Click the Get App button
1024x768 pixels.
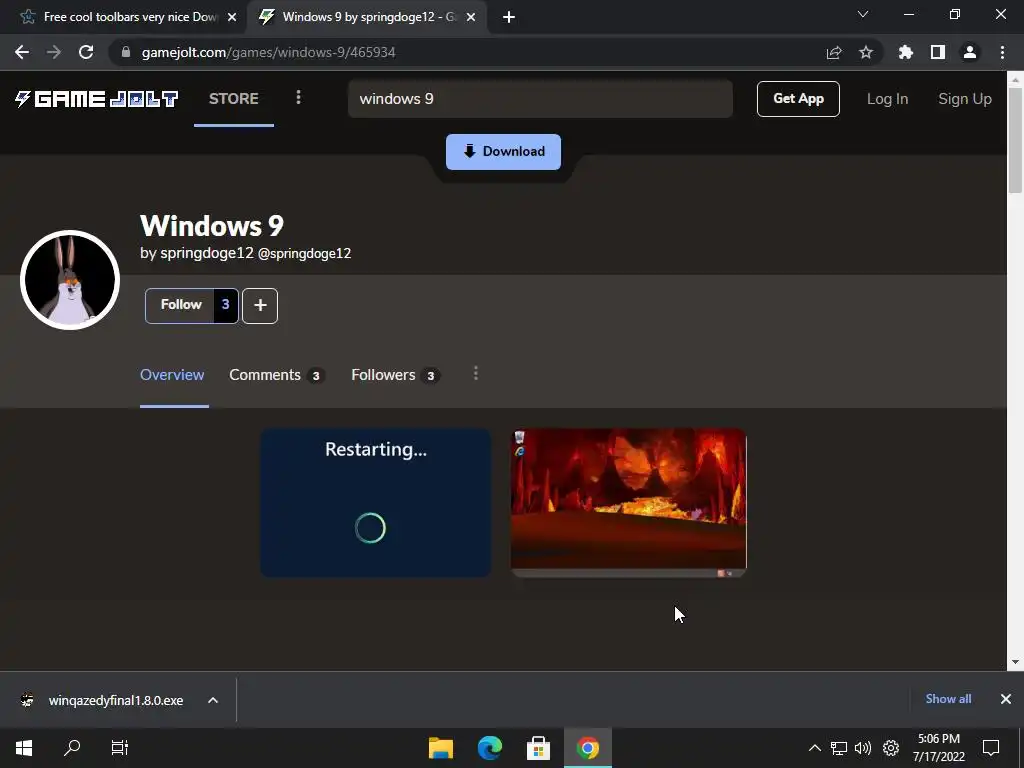click(798, 99)
